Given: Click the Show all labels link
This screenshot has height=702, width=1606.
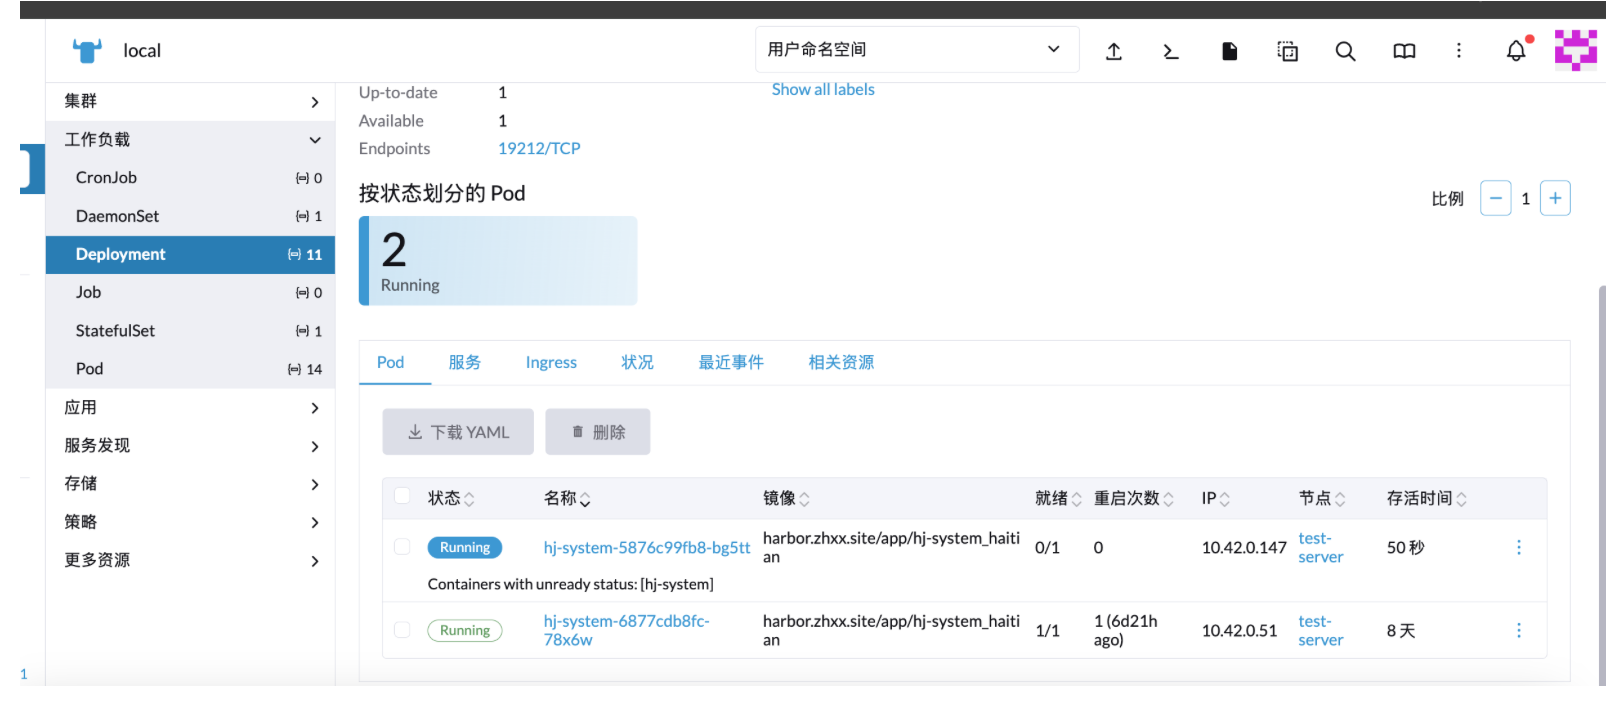Looking at the screenshot, I should [x=822, y=90].
